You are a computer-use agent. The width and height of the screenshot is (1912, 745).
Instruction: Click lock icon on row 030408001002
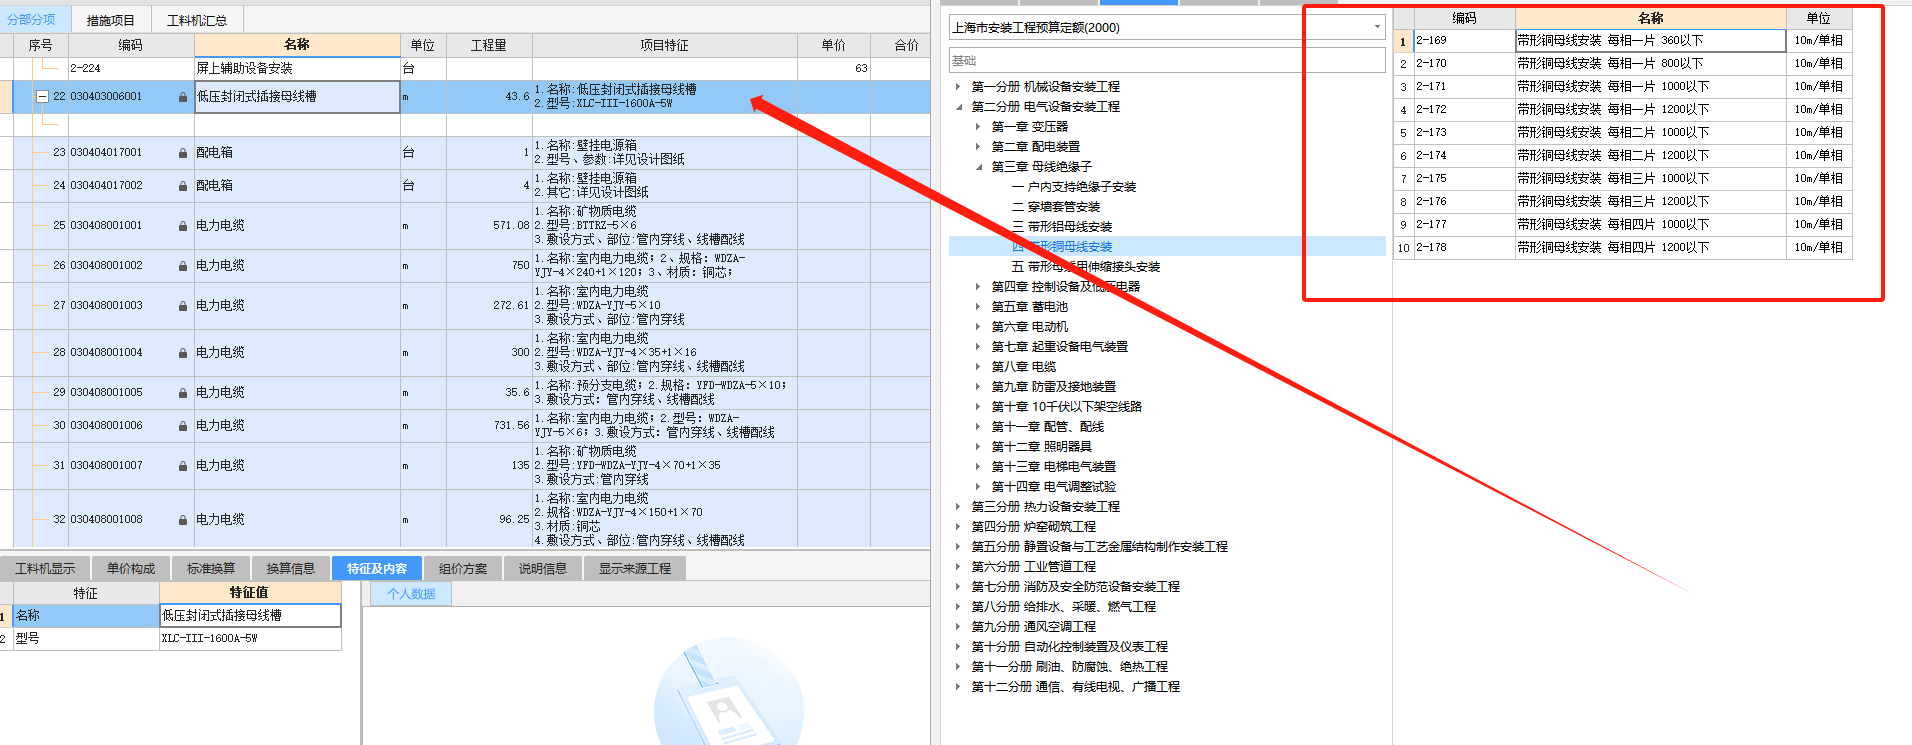(x=183, y=266)
